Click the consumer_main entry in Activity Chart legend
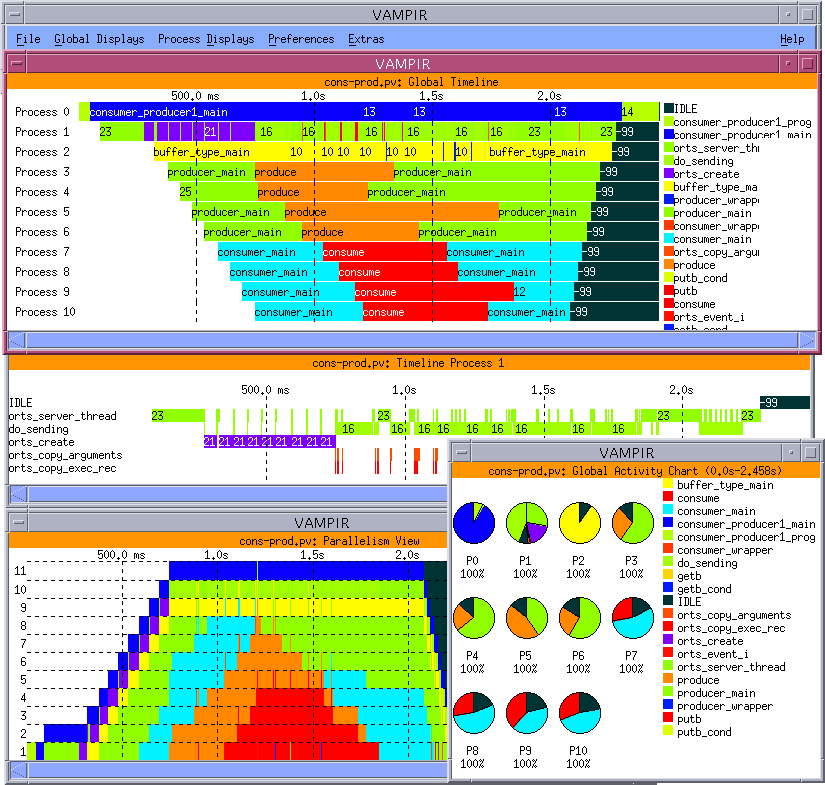The height and width of the screenshot is (785, 825). [x=716, y=510]
